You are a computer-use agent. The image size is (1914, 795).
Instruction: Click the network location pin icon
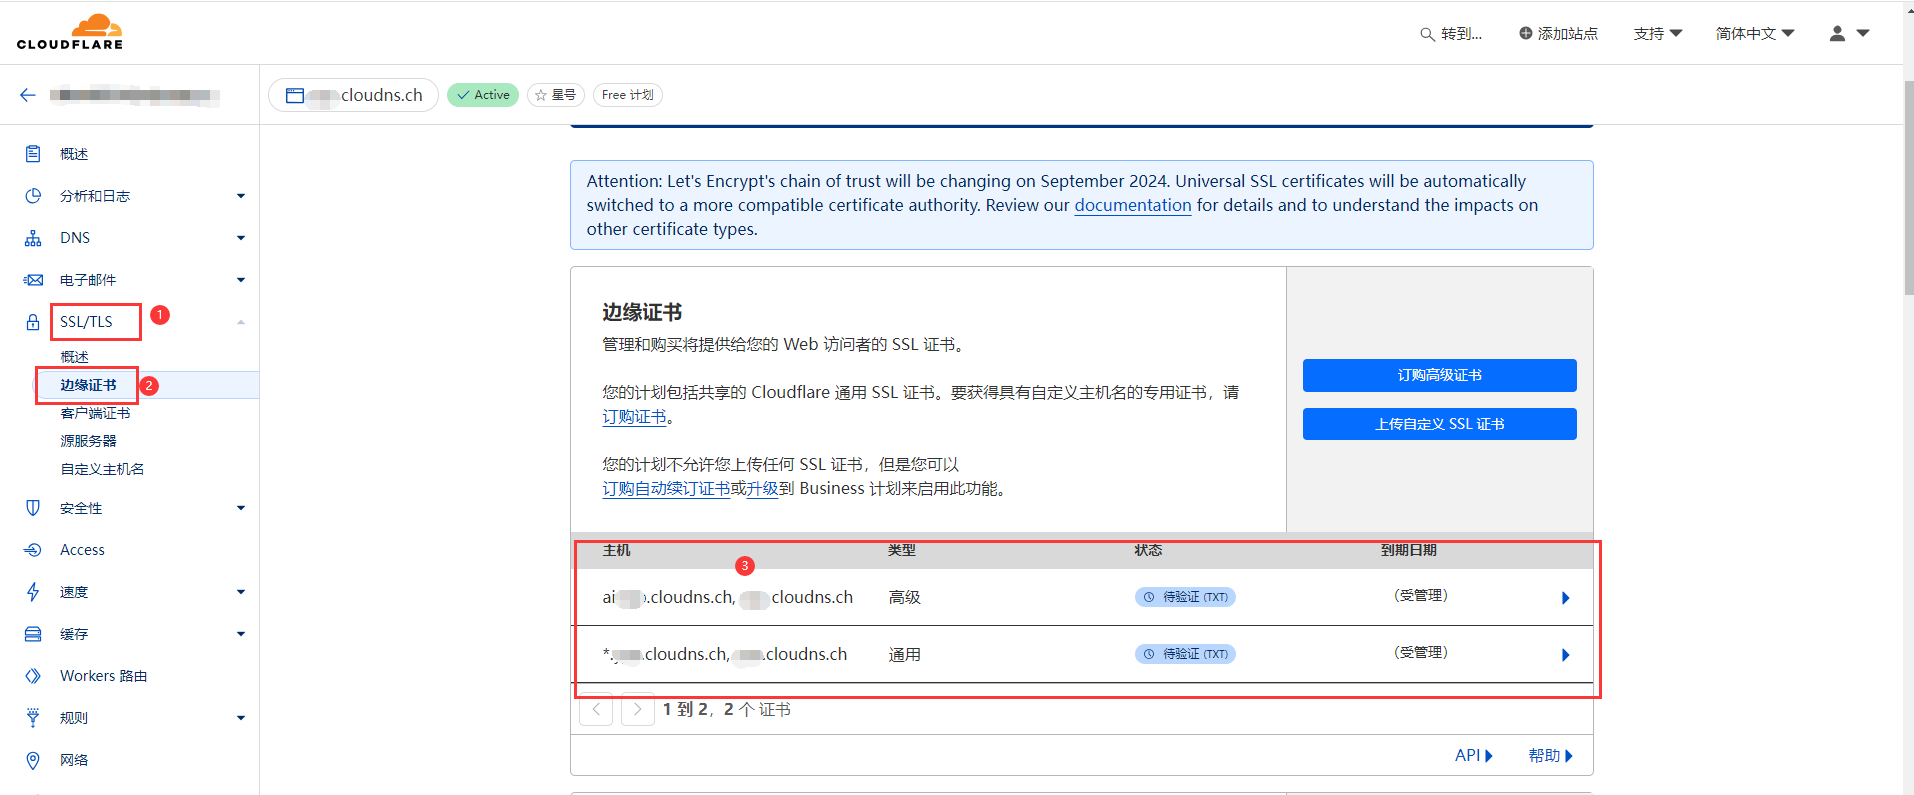click(x=33, y=760)
